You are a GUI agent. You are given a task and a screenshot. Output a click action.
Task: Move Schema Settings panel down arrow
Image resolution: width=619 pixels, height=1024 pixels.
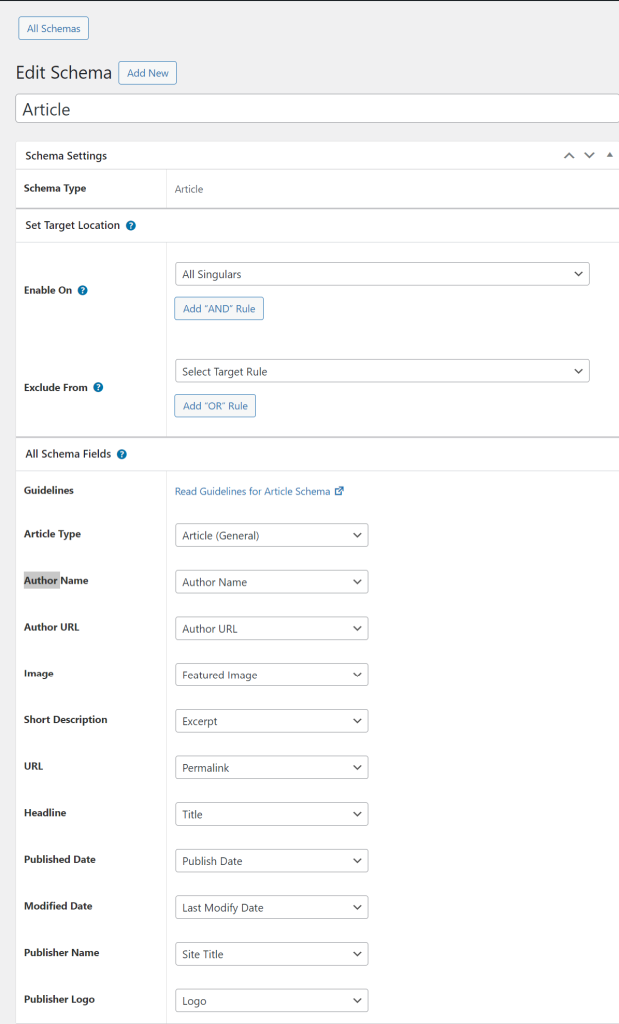pyautogui.click(x=589, y=156)
